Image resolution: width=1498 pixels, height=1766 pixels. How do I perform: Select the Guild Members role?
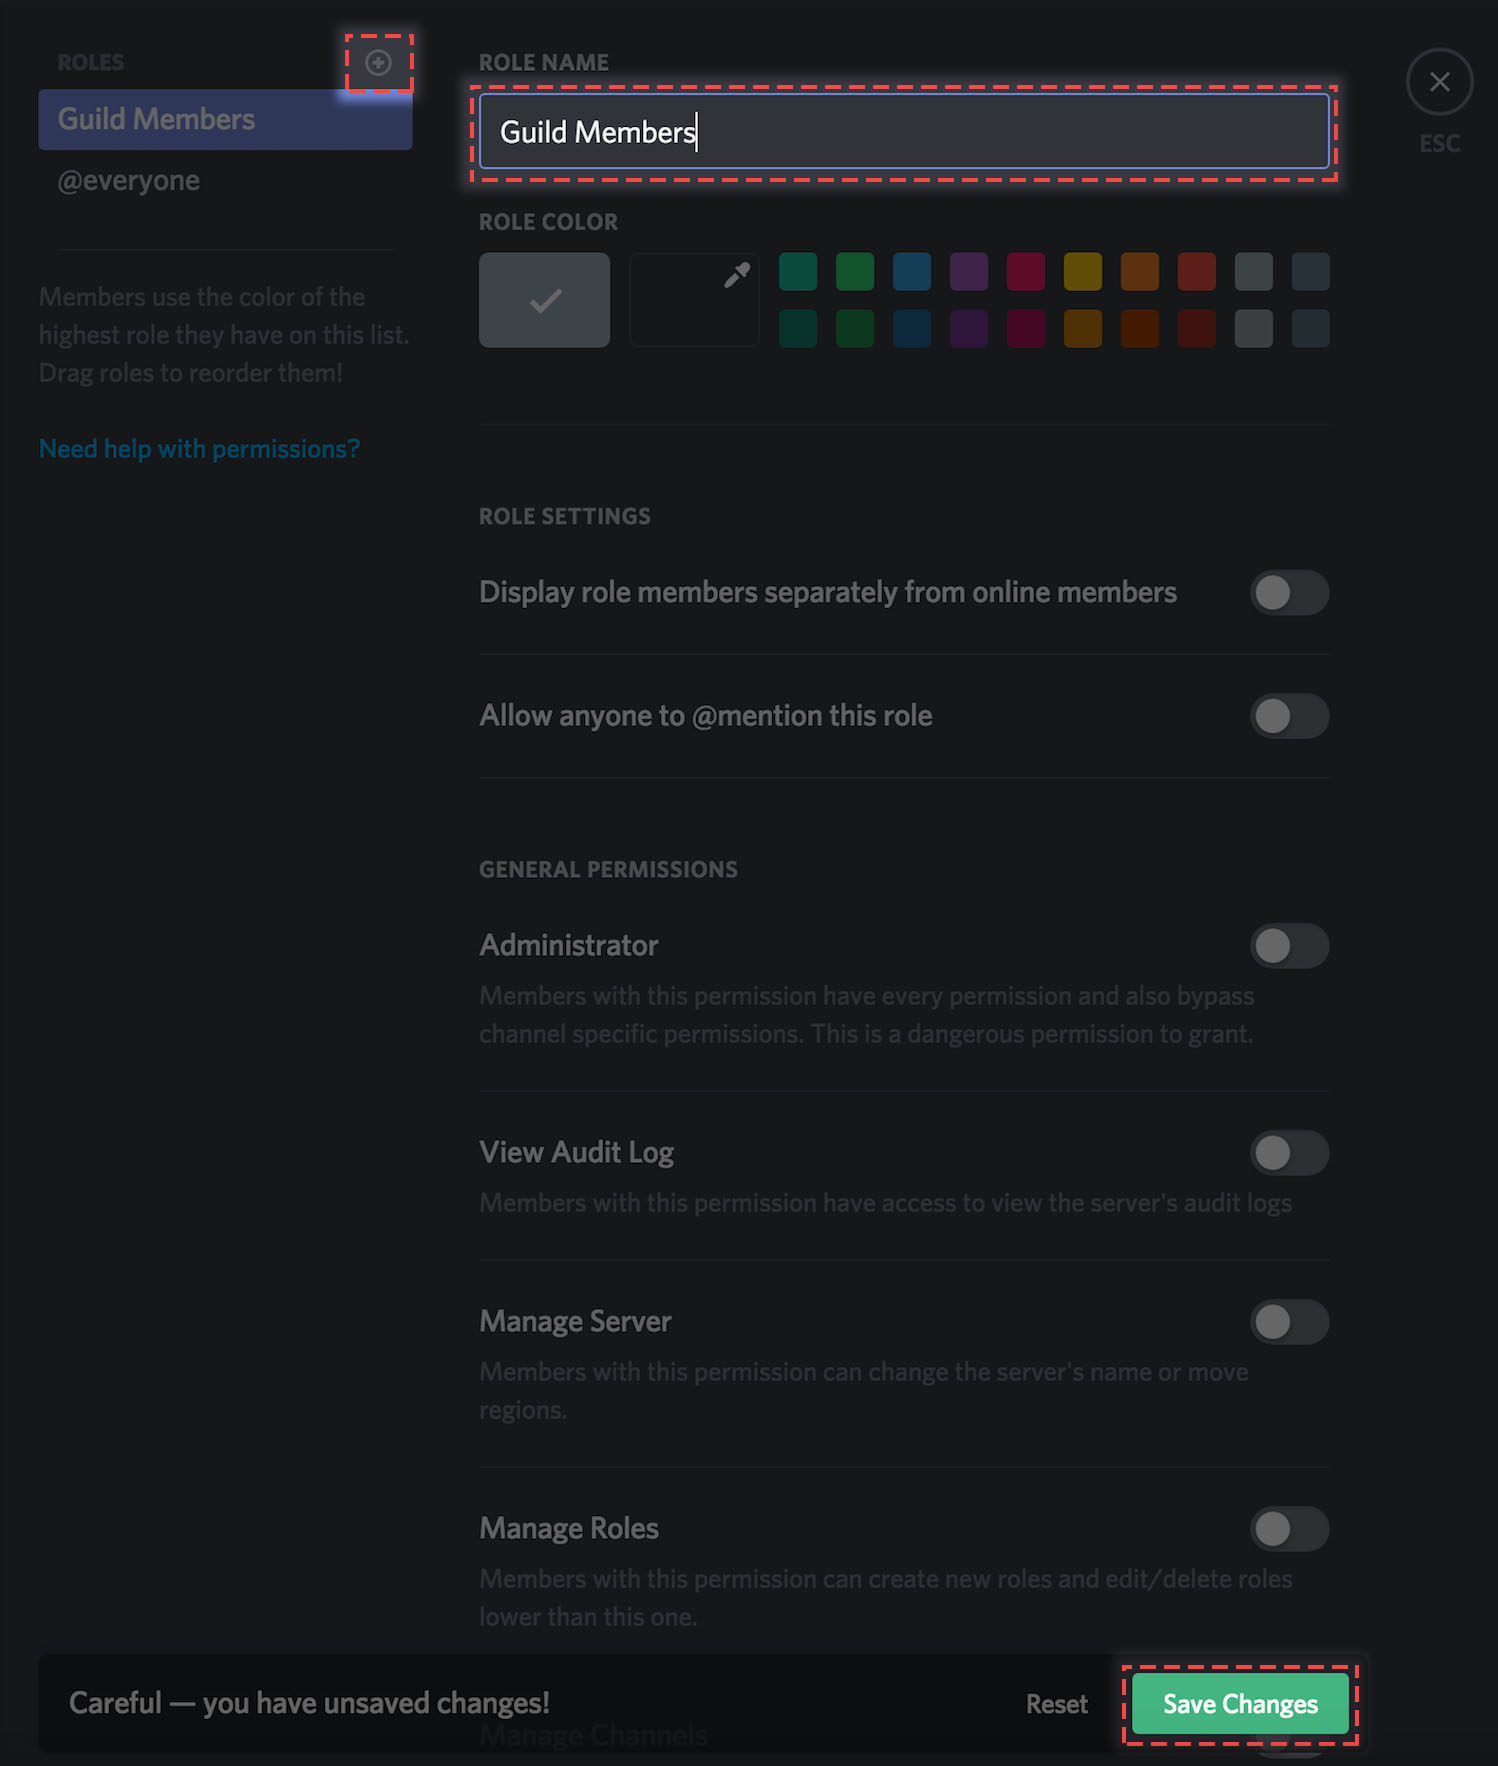tap(225, 119)
